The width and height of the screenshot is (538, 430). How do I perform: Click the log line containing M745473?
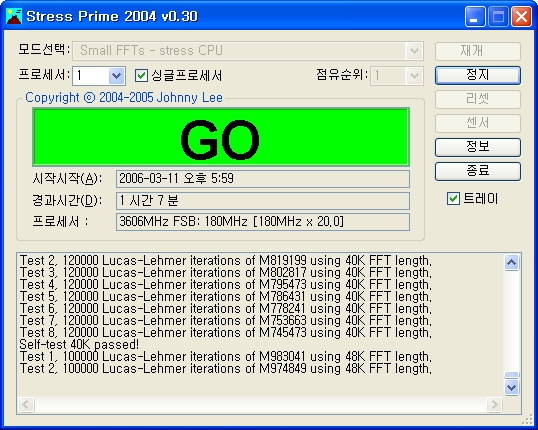[x=225, y=333]
